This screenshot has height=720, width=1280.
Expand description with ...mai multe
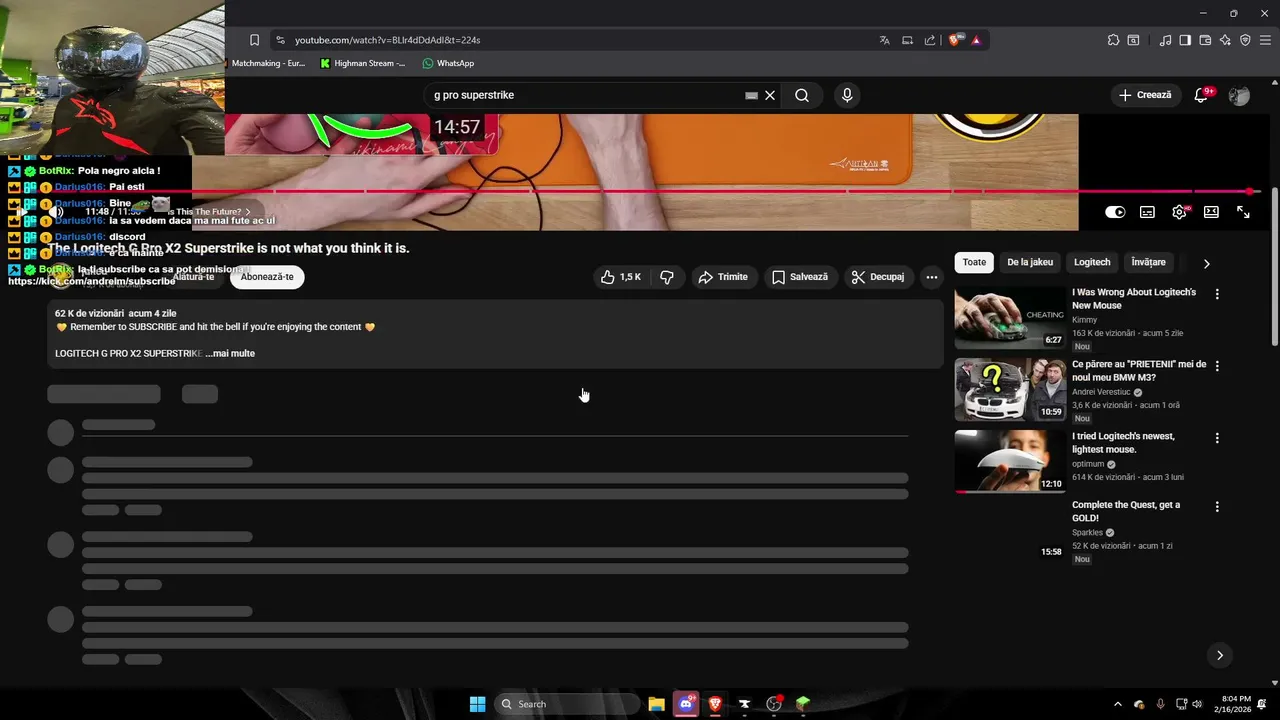pyautogui.click(x=230, y=353)
